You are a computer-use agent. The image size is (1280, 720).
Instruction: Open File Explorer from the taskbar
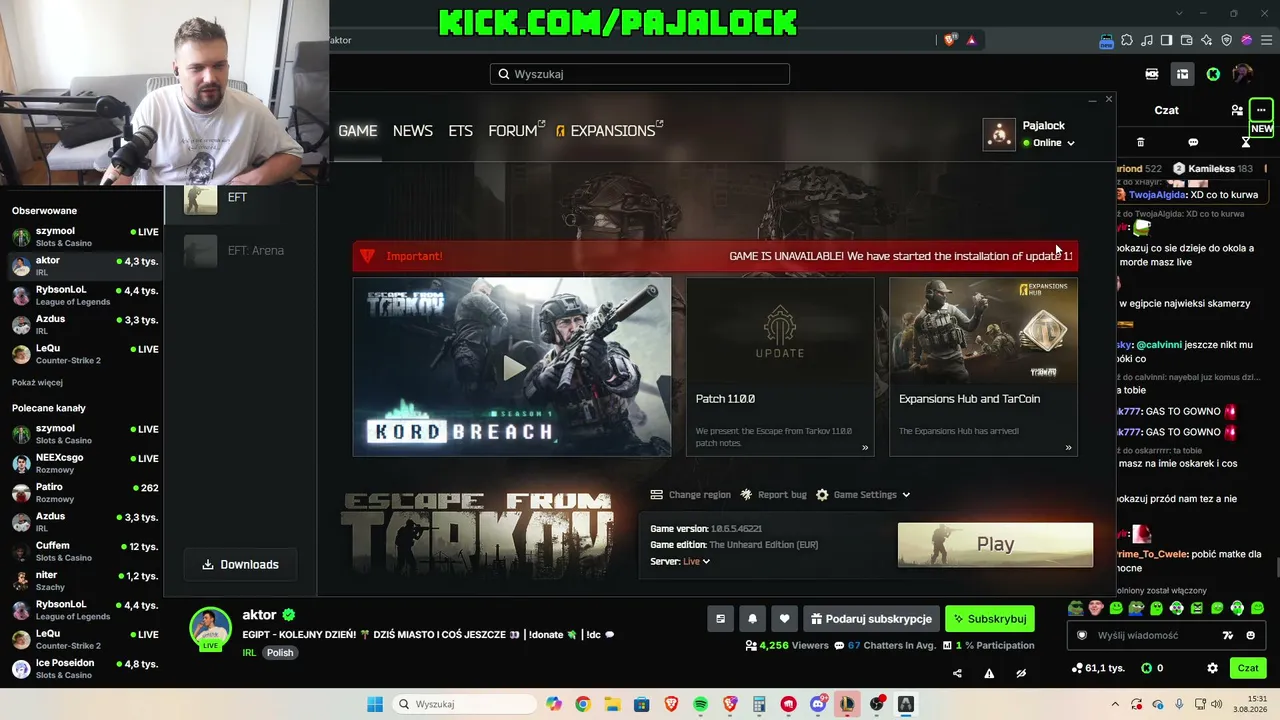[612, 704]
